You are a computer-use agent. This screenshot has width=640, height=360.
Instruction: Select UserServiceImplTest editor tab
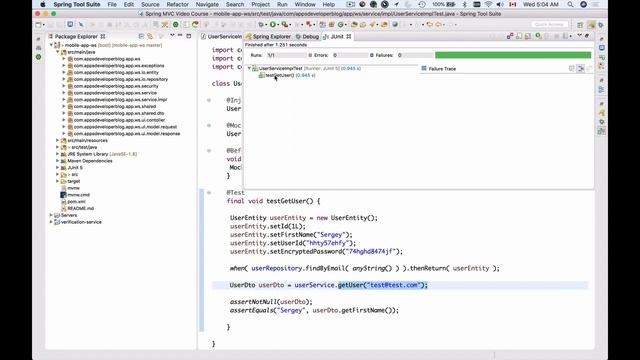(222, 36)
